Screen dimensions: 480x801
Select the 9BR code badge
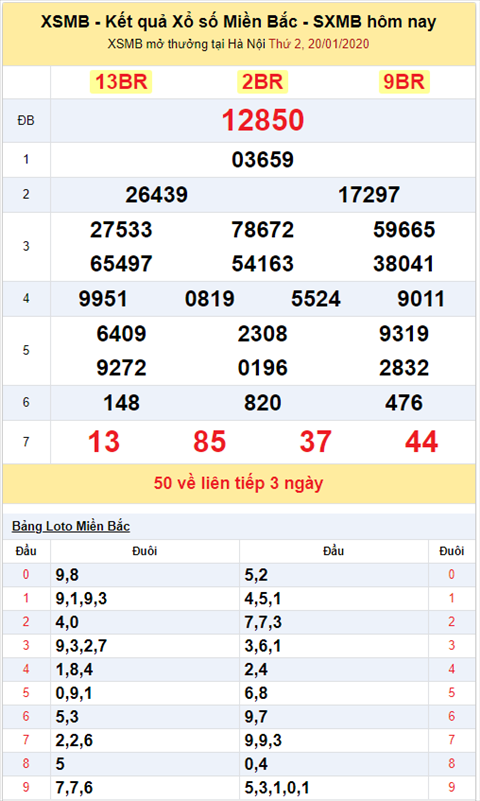(404, 82)
